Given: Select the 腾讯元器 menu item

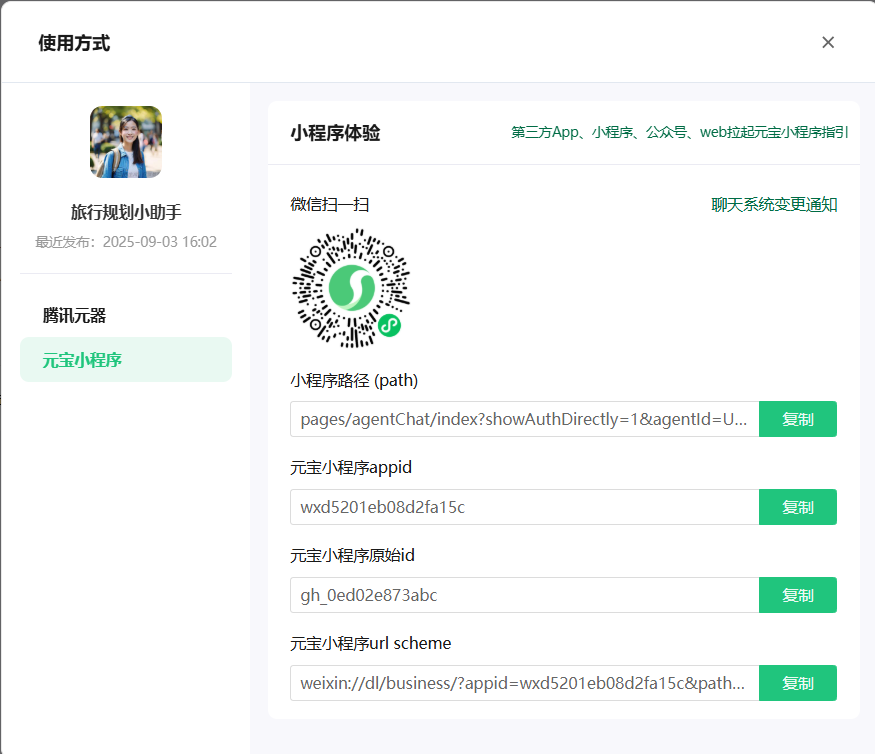Looking at the screenshot, I should 126,315.
